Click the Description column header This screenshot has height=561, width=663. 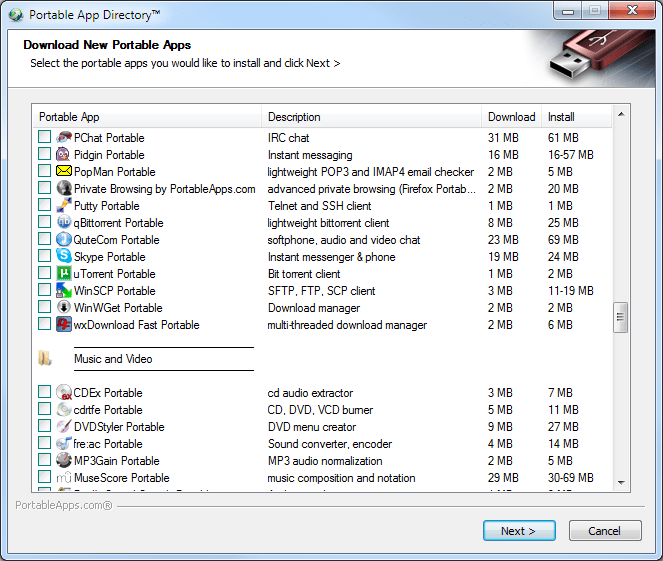(x=372, y=117)
